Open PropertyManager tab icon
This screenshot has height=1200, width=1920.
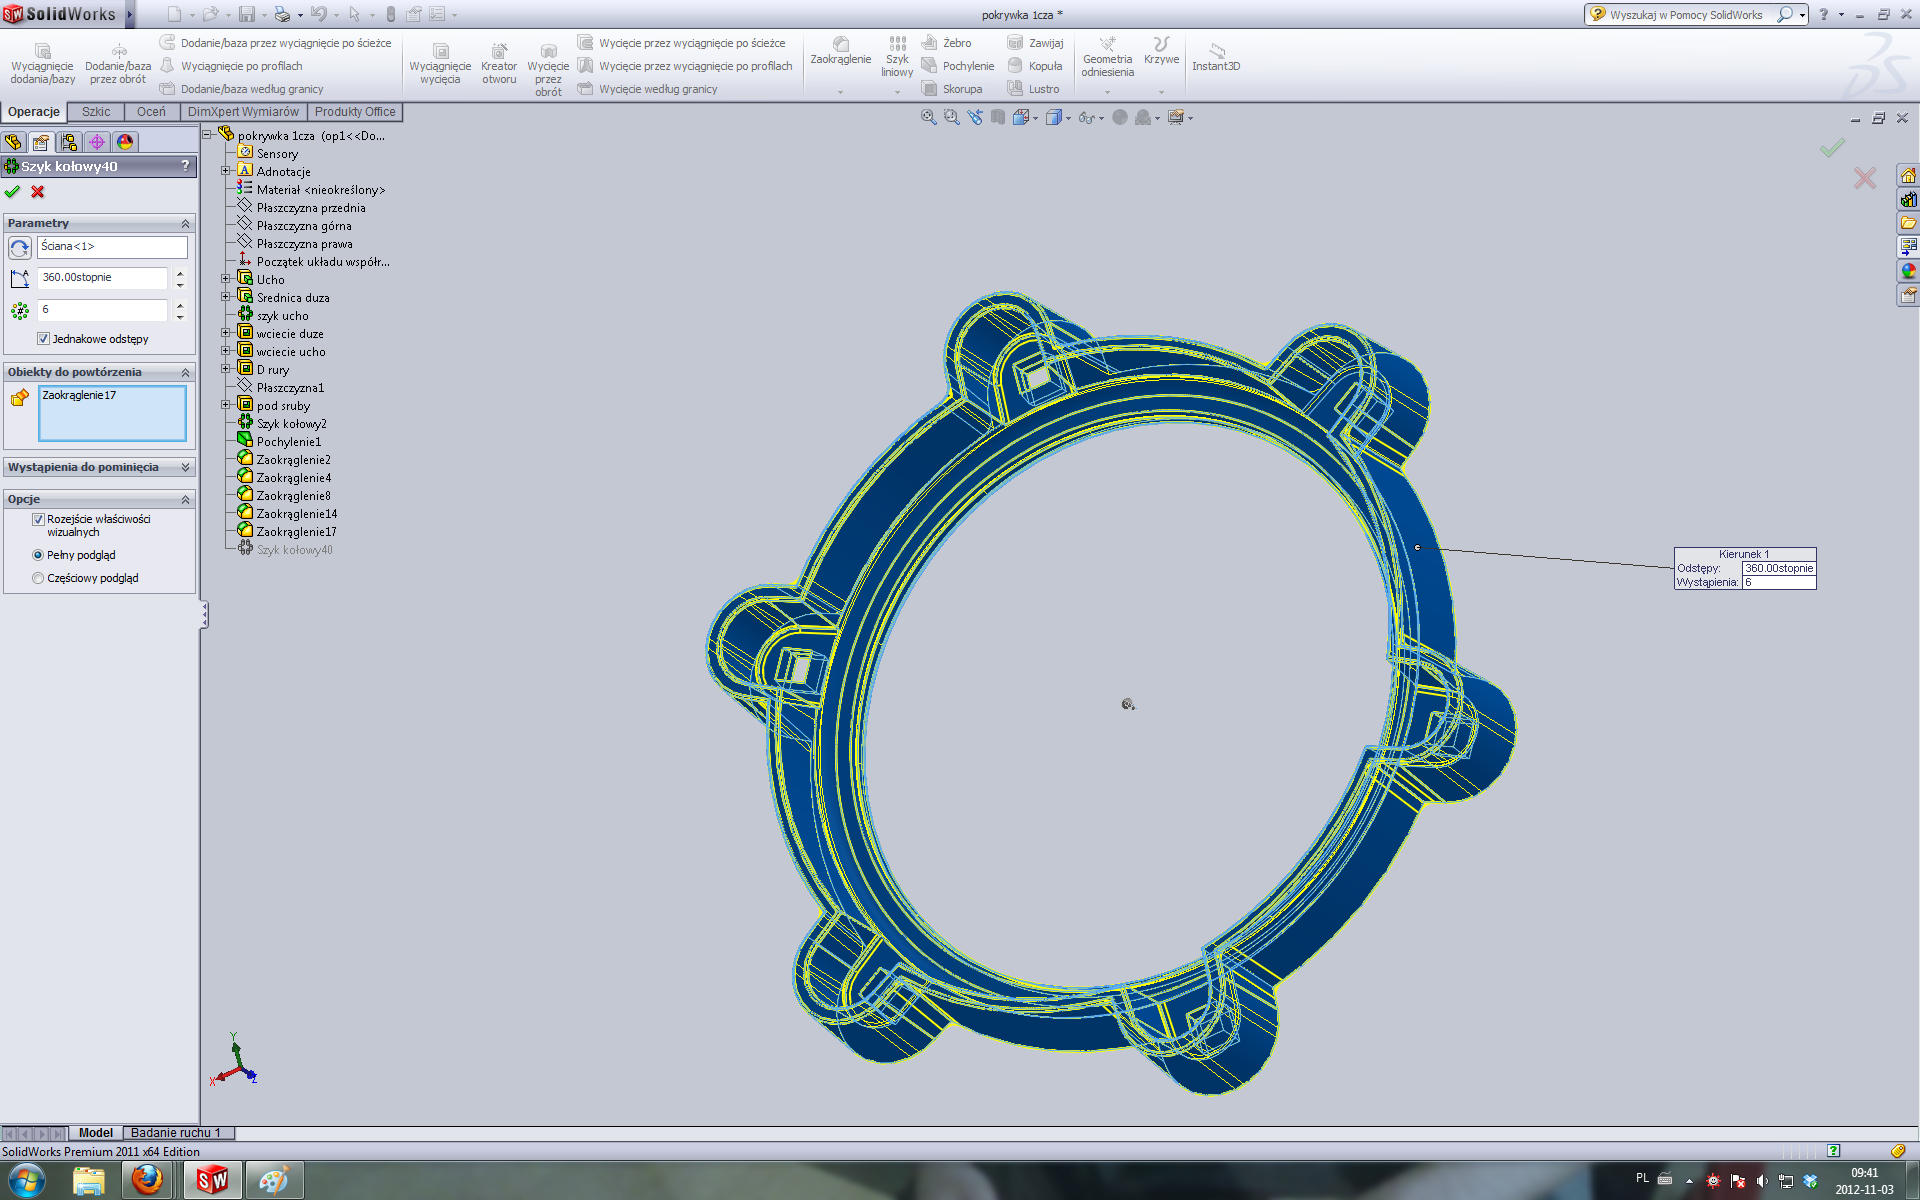click(41, 142)
